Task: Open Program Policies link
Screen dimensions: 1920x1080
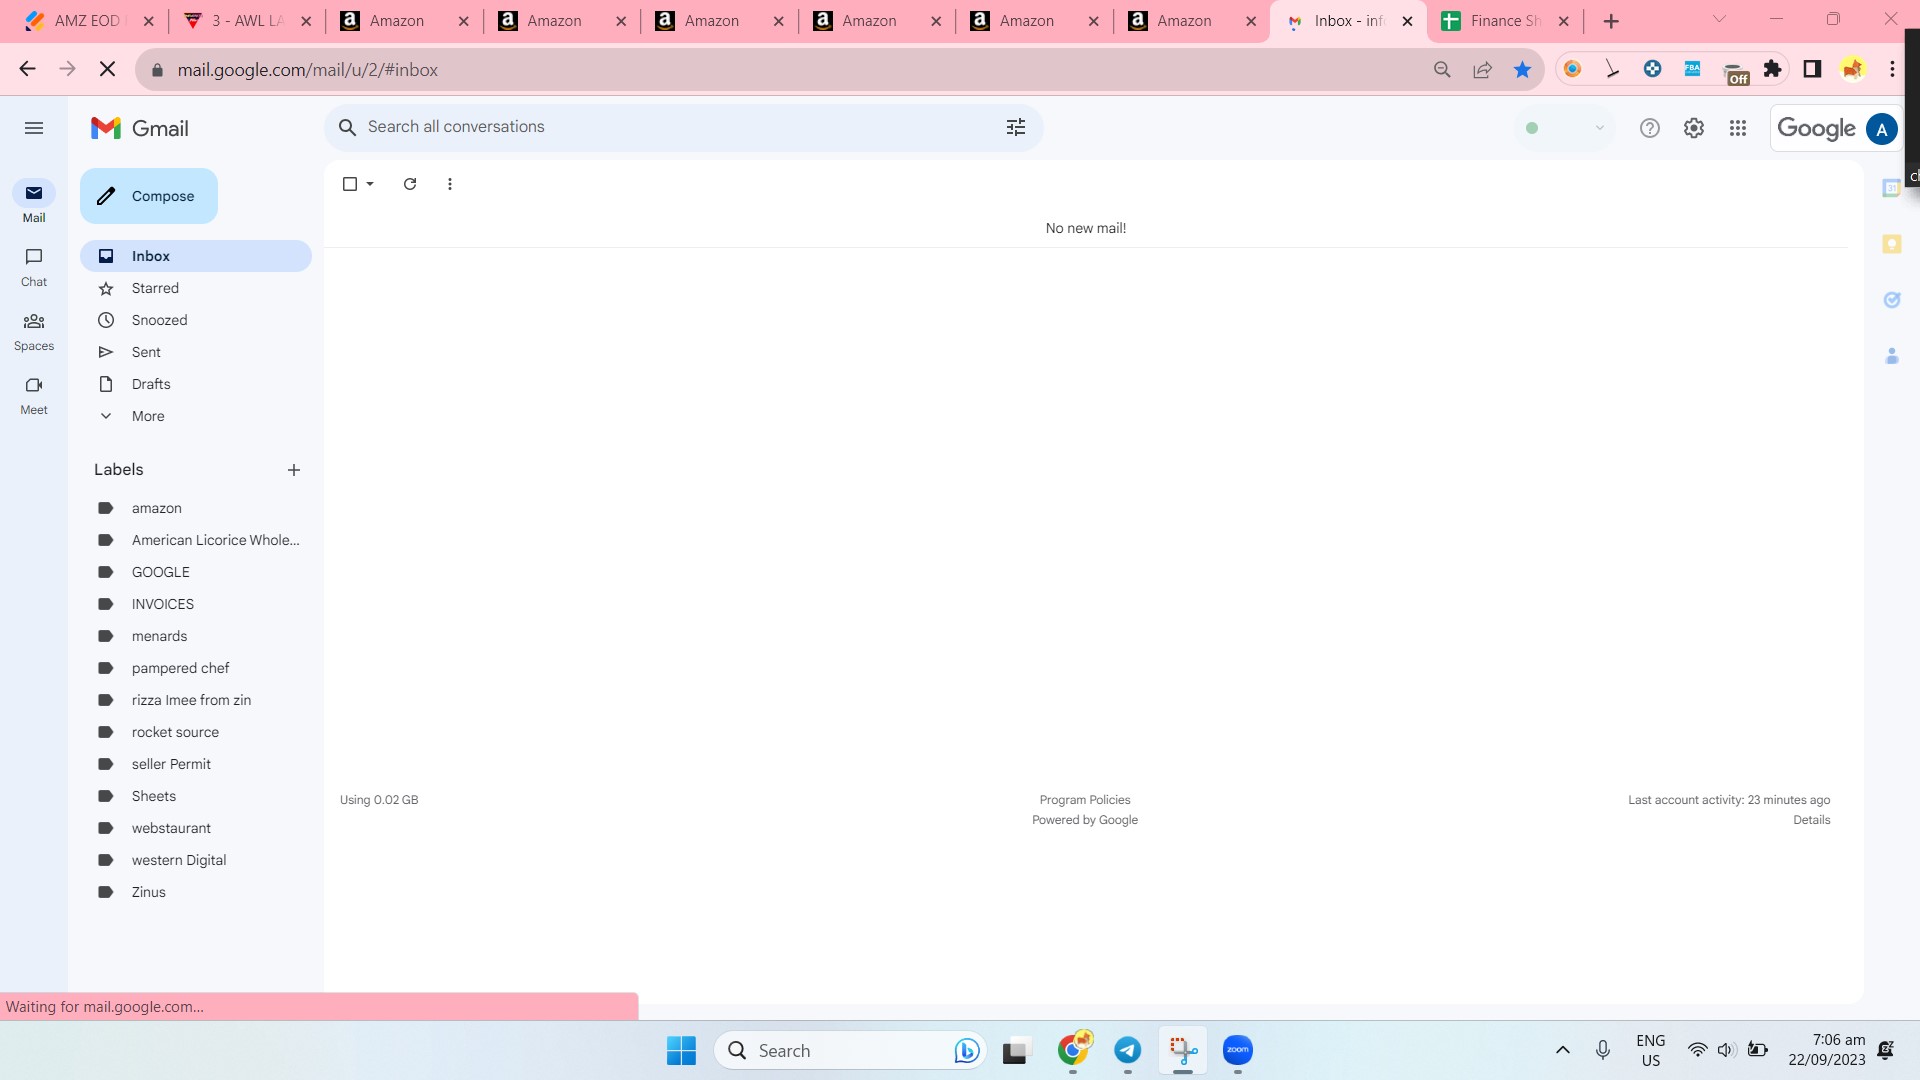Action: tap(1085, 800)
